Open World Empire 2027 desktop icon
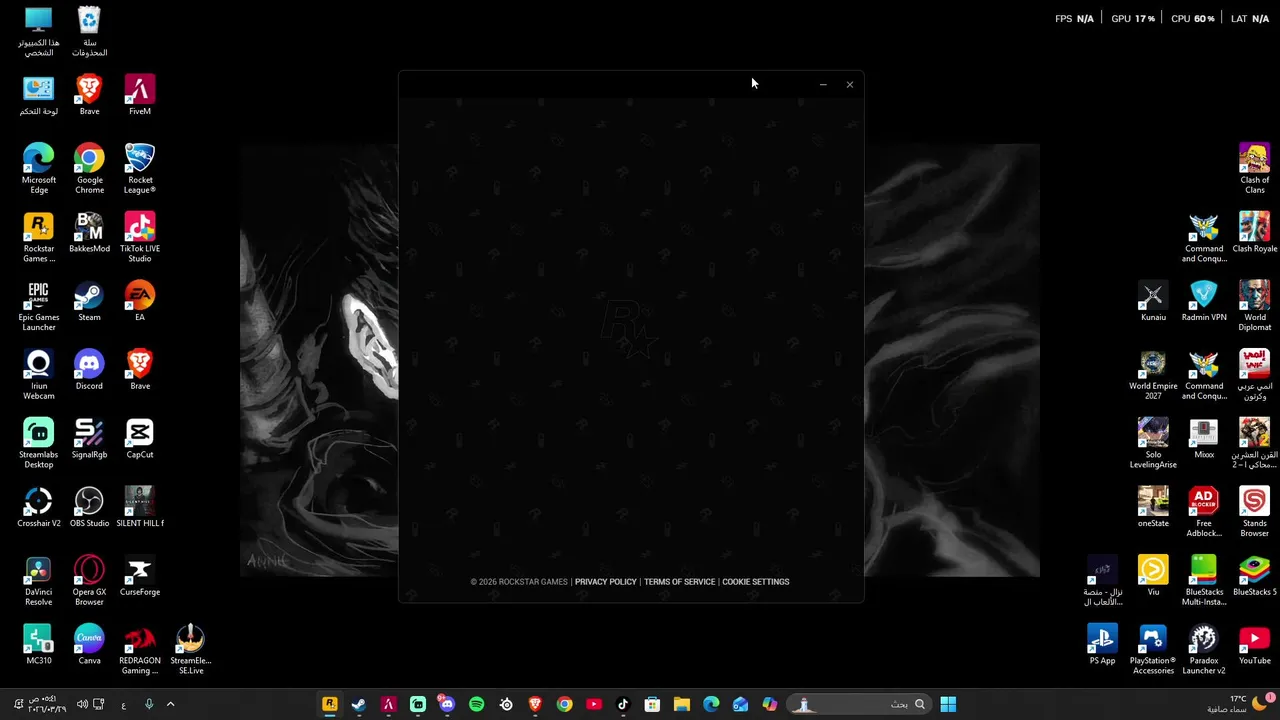 [1153, 375]
